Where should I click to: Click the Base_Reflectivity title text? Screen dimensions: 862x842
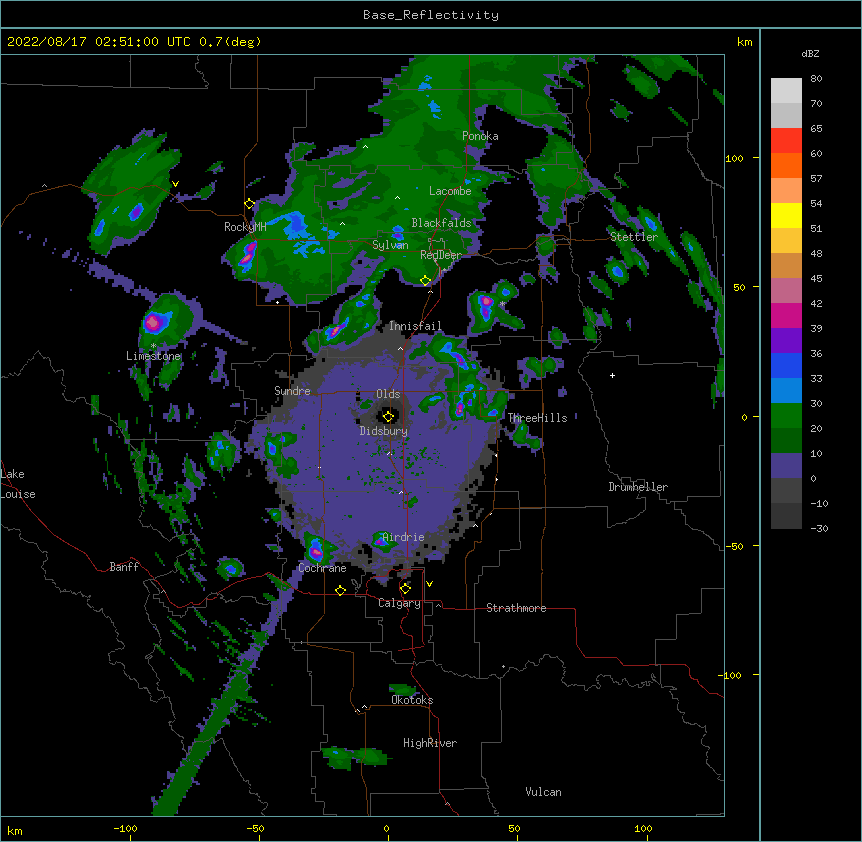coord(431,15)
